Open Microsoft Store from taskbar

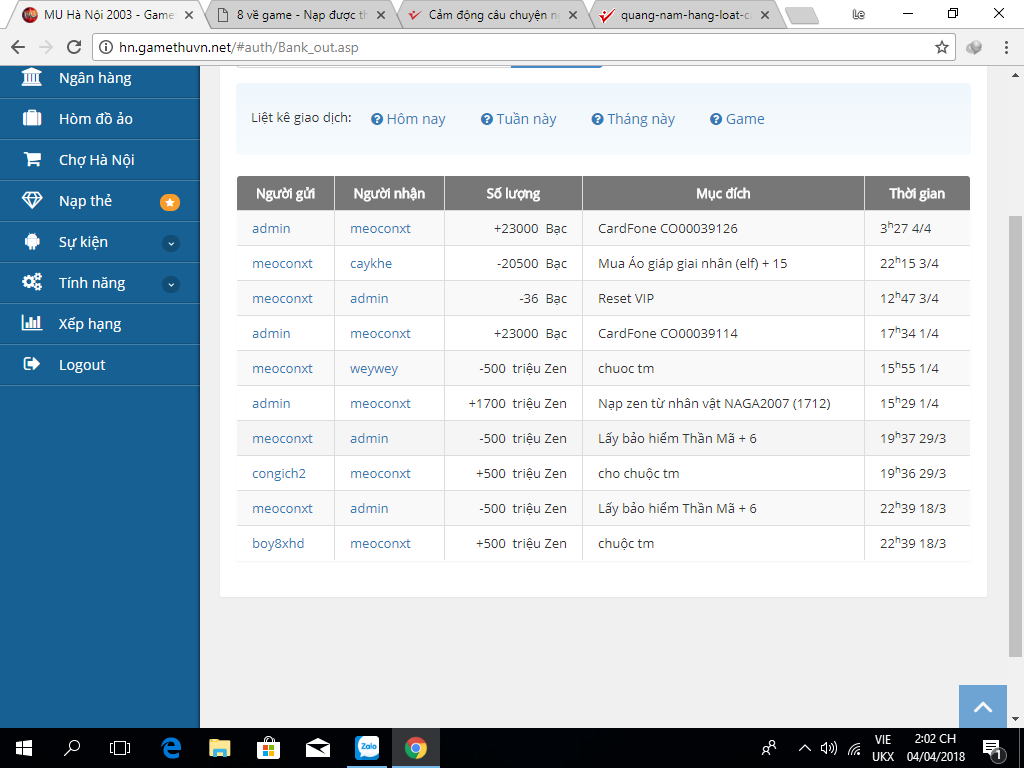(268, 748)
